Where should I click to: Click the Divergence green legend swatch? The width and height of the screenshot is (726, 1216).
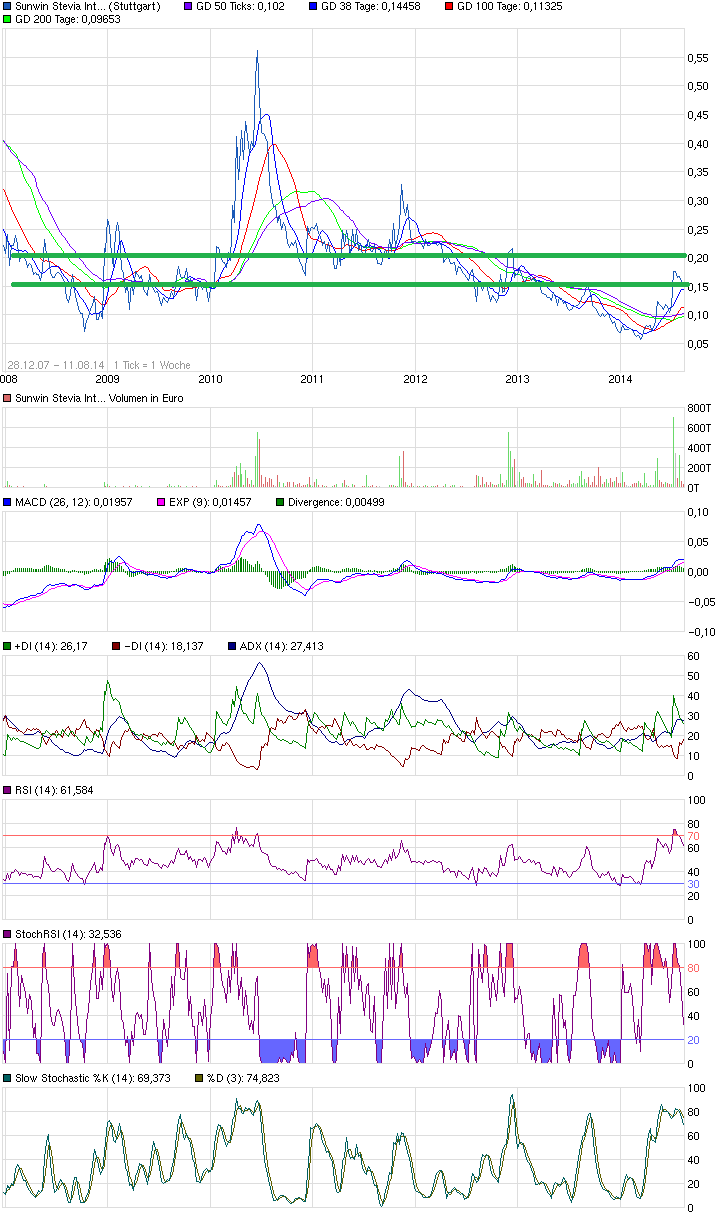coord(281,503)
